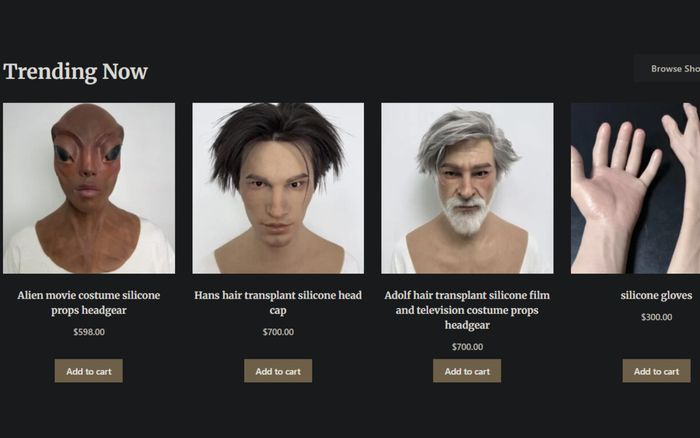Add the Adolf costume headgear to cart
This screenshot has height=438, width=700.
[x=467, y=371]
